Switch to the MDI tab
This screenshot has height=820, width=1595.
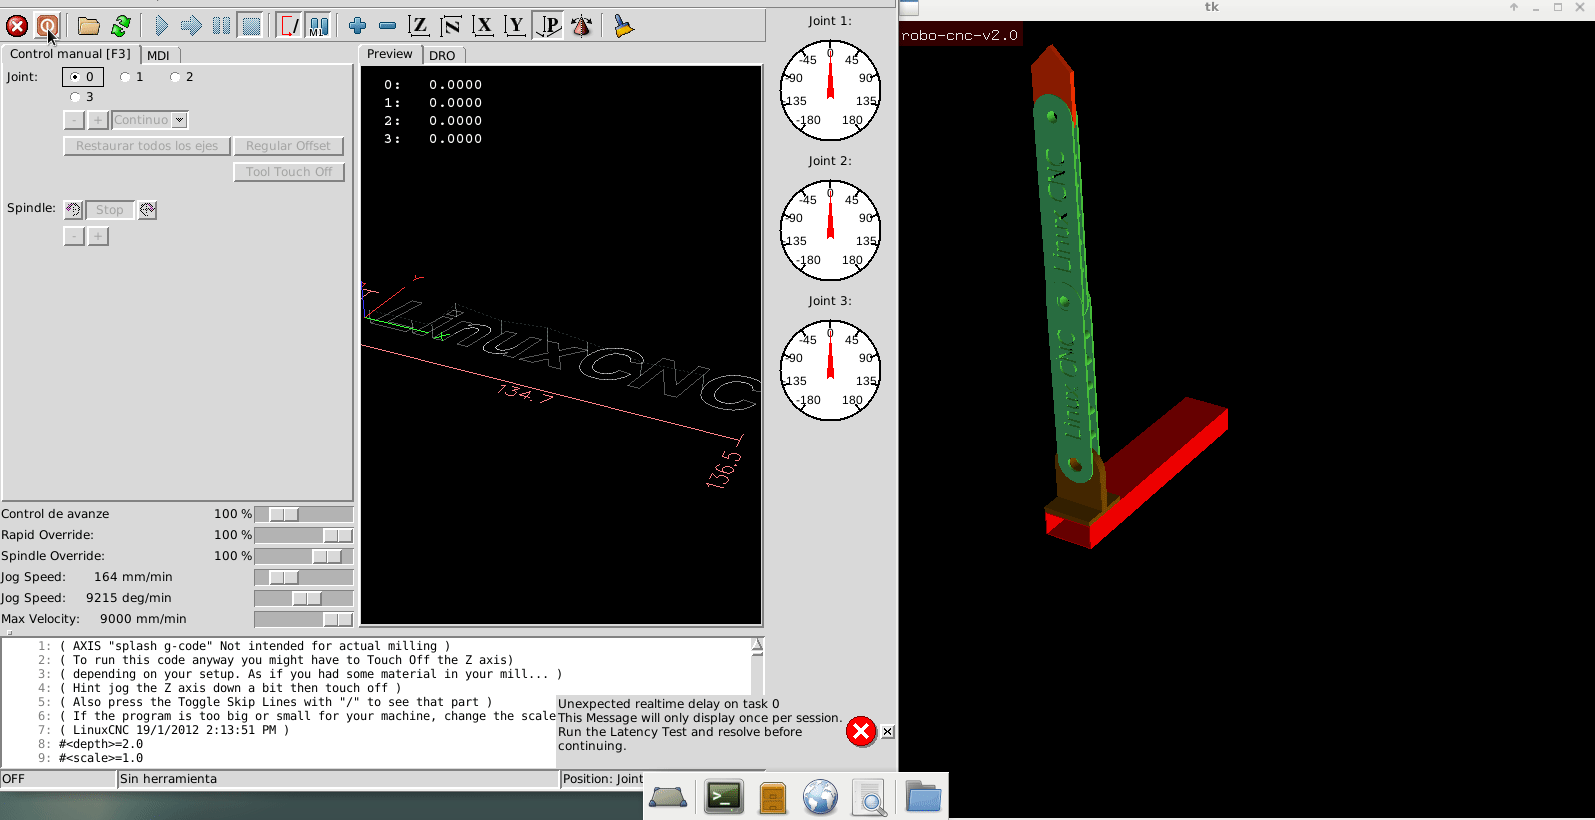pos(158,55)
